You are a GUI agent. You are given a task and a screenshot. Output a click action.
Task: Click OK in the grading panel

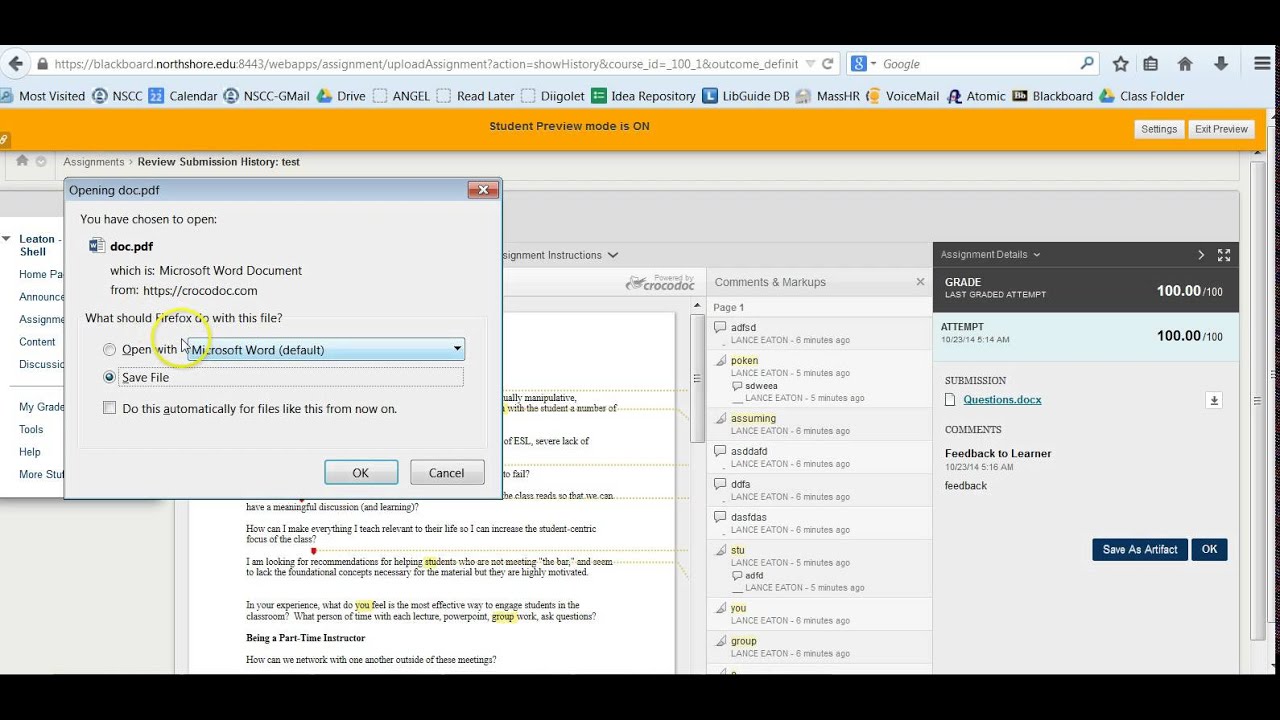1209,549
